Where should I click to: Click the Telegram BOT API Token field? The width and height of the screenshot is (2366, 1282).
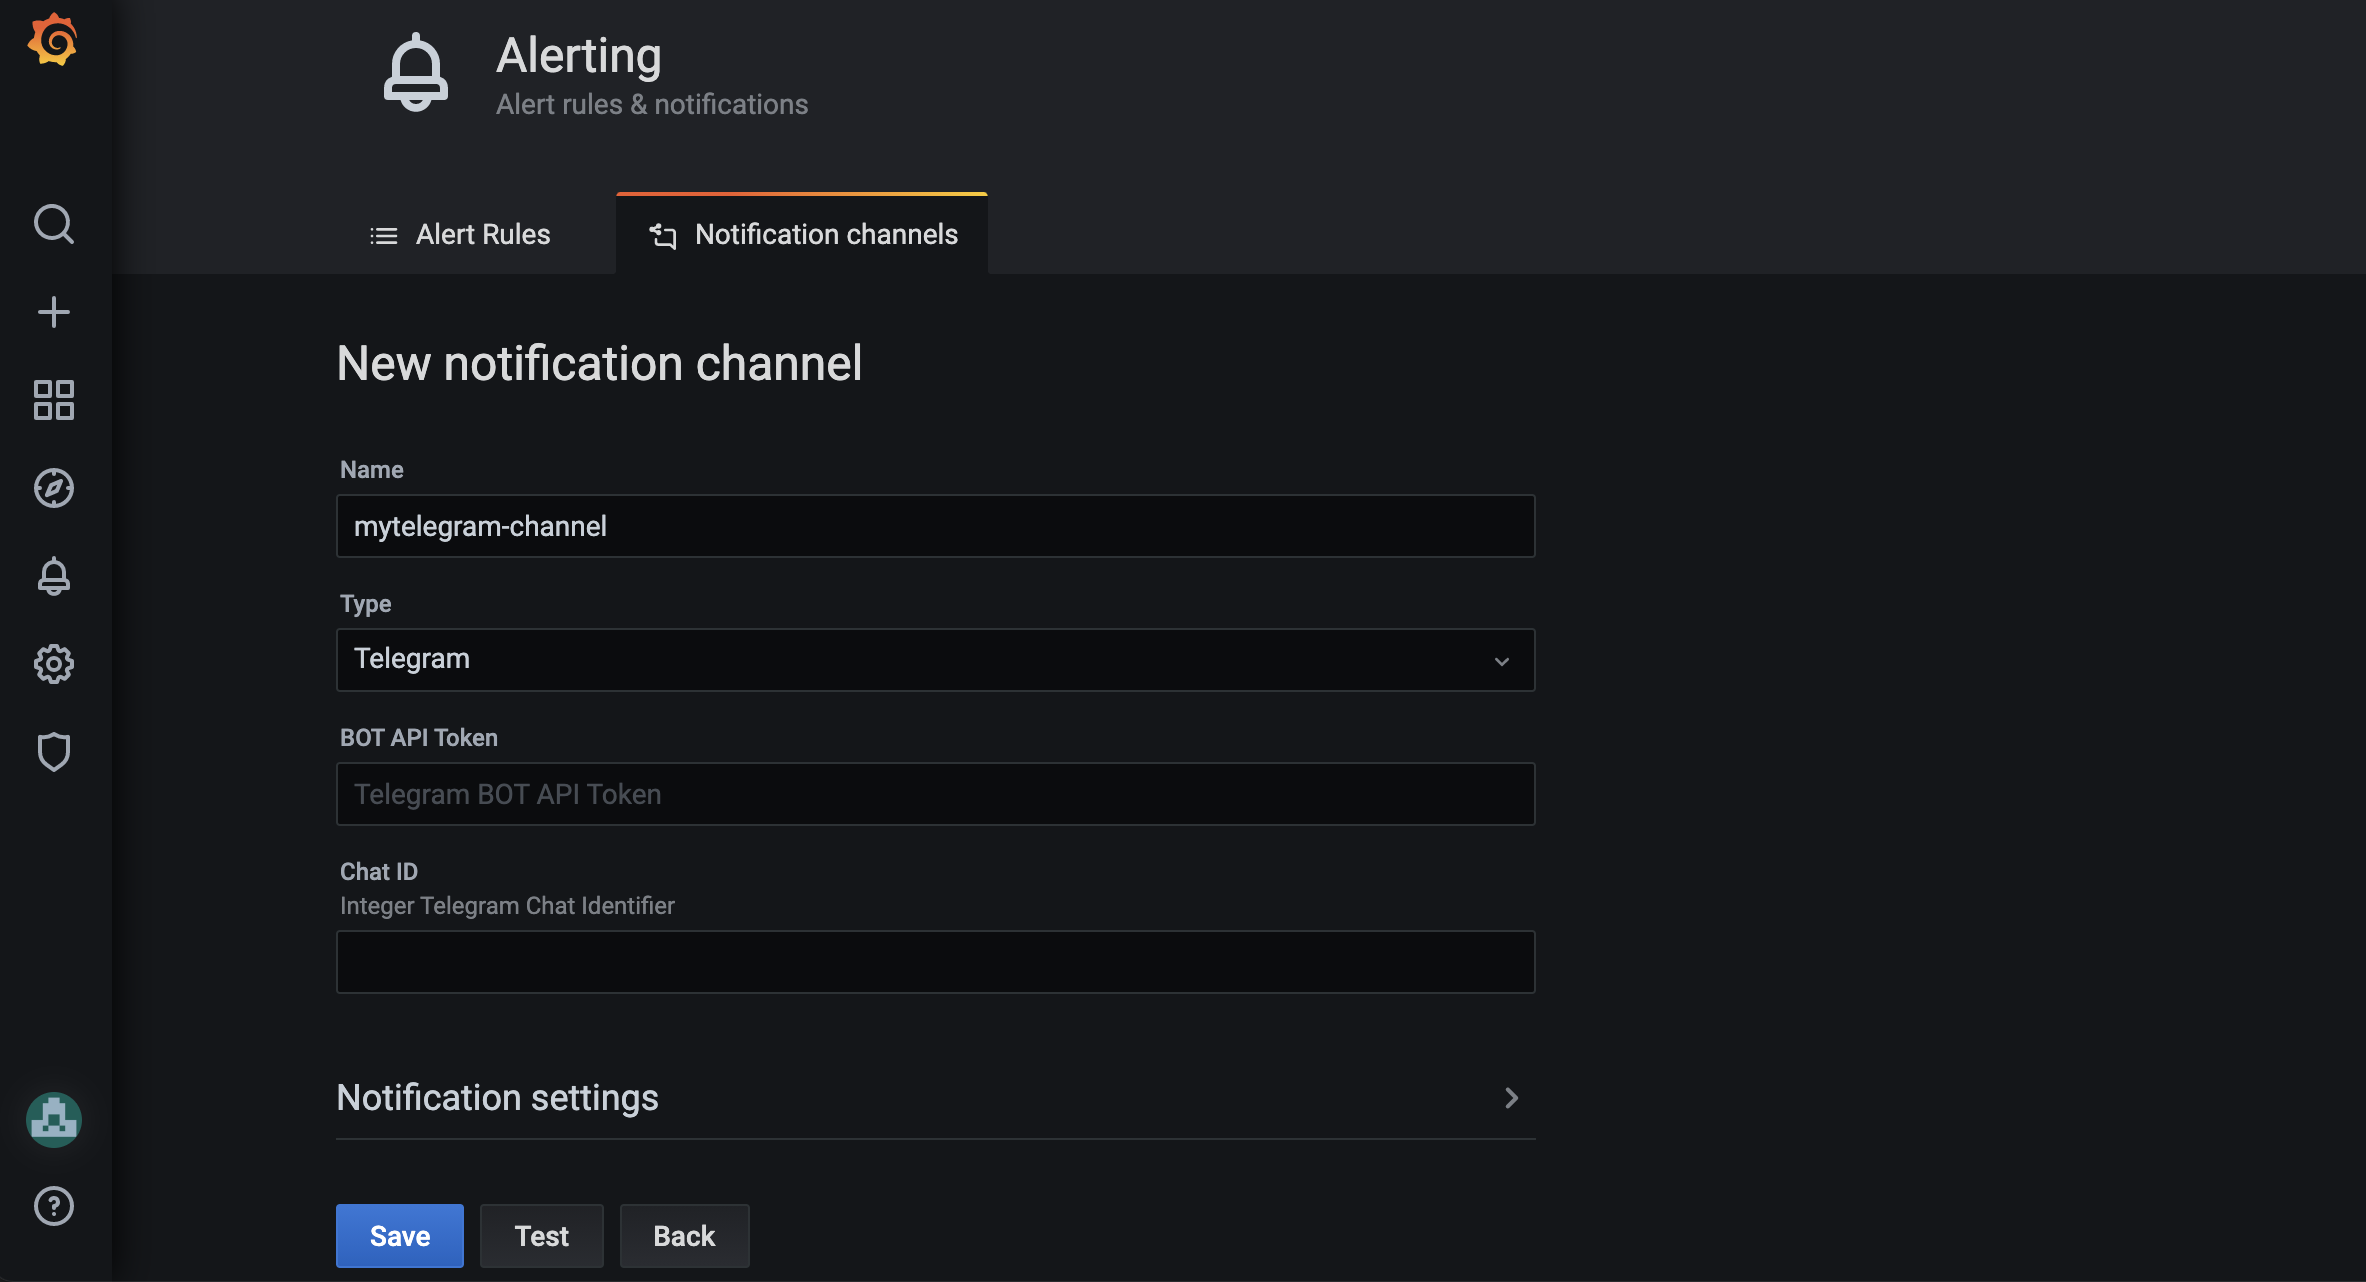935,793
